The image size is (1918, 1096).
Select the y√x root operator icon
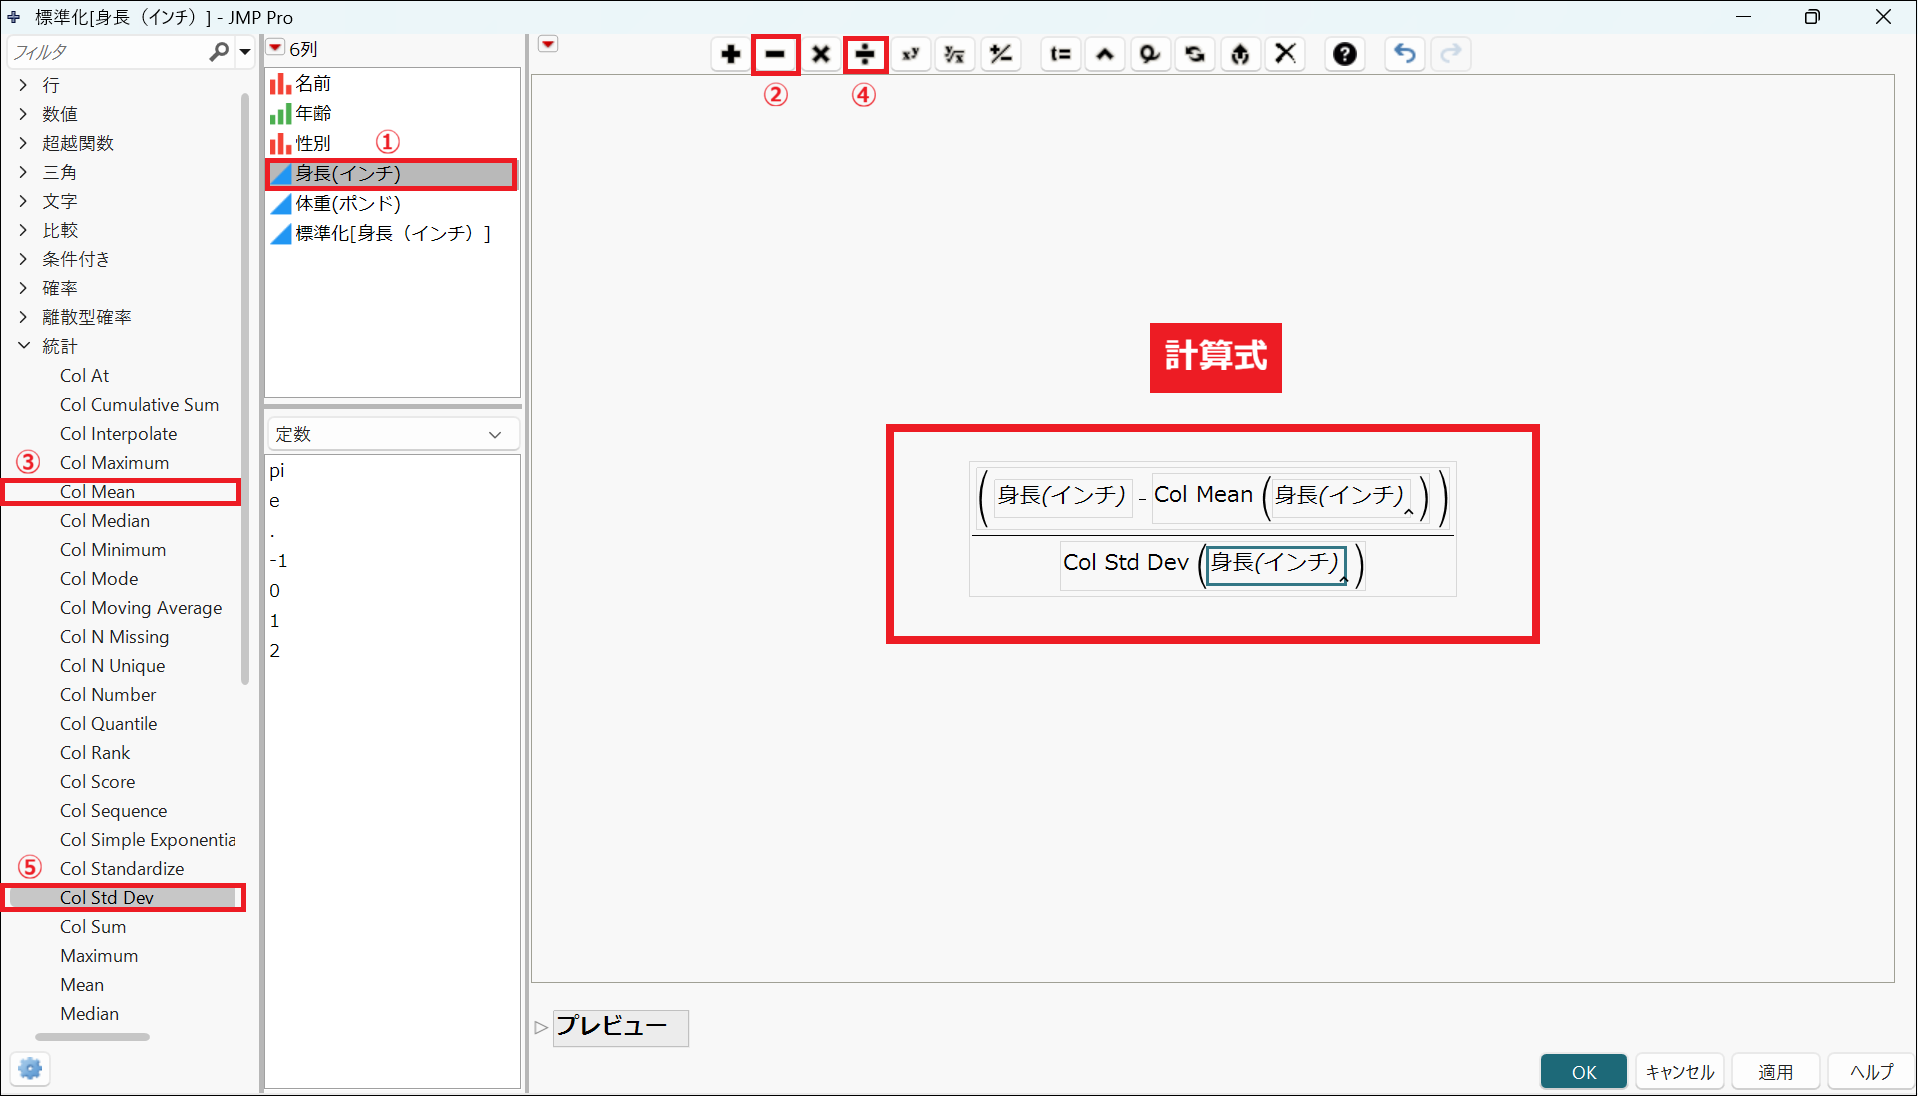954,54
